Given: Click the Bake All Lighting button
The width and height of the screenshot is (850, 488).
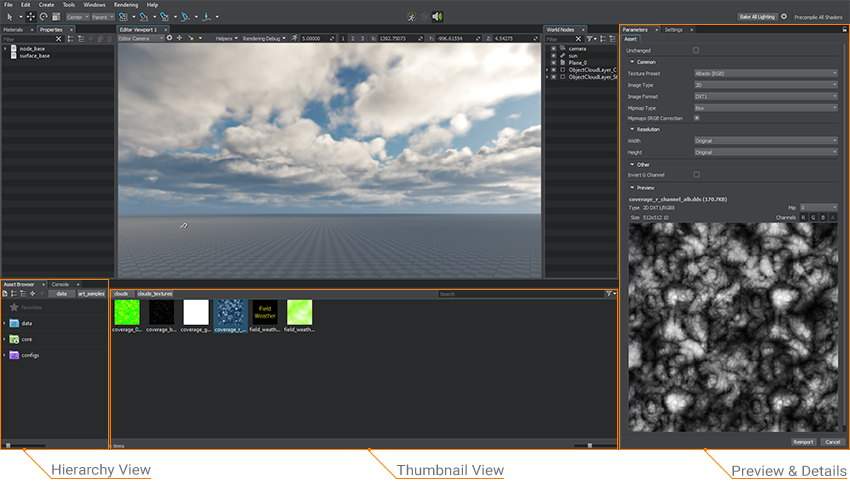Looking at the screenshot, I should pos(757,17).
